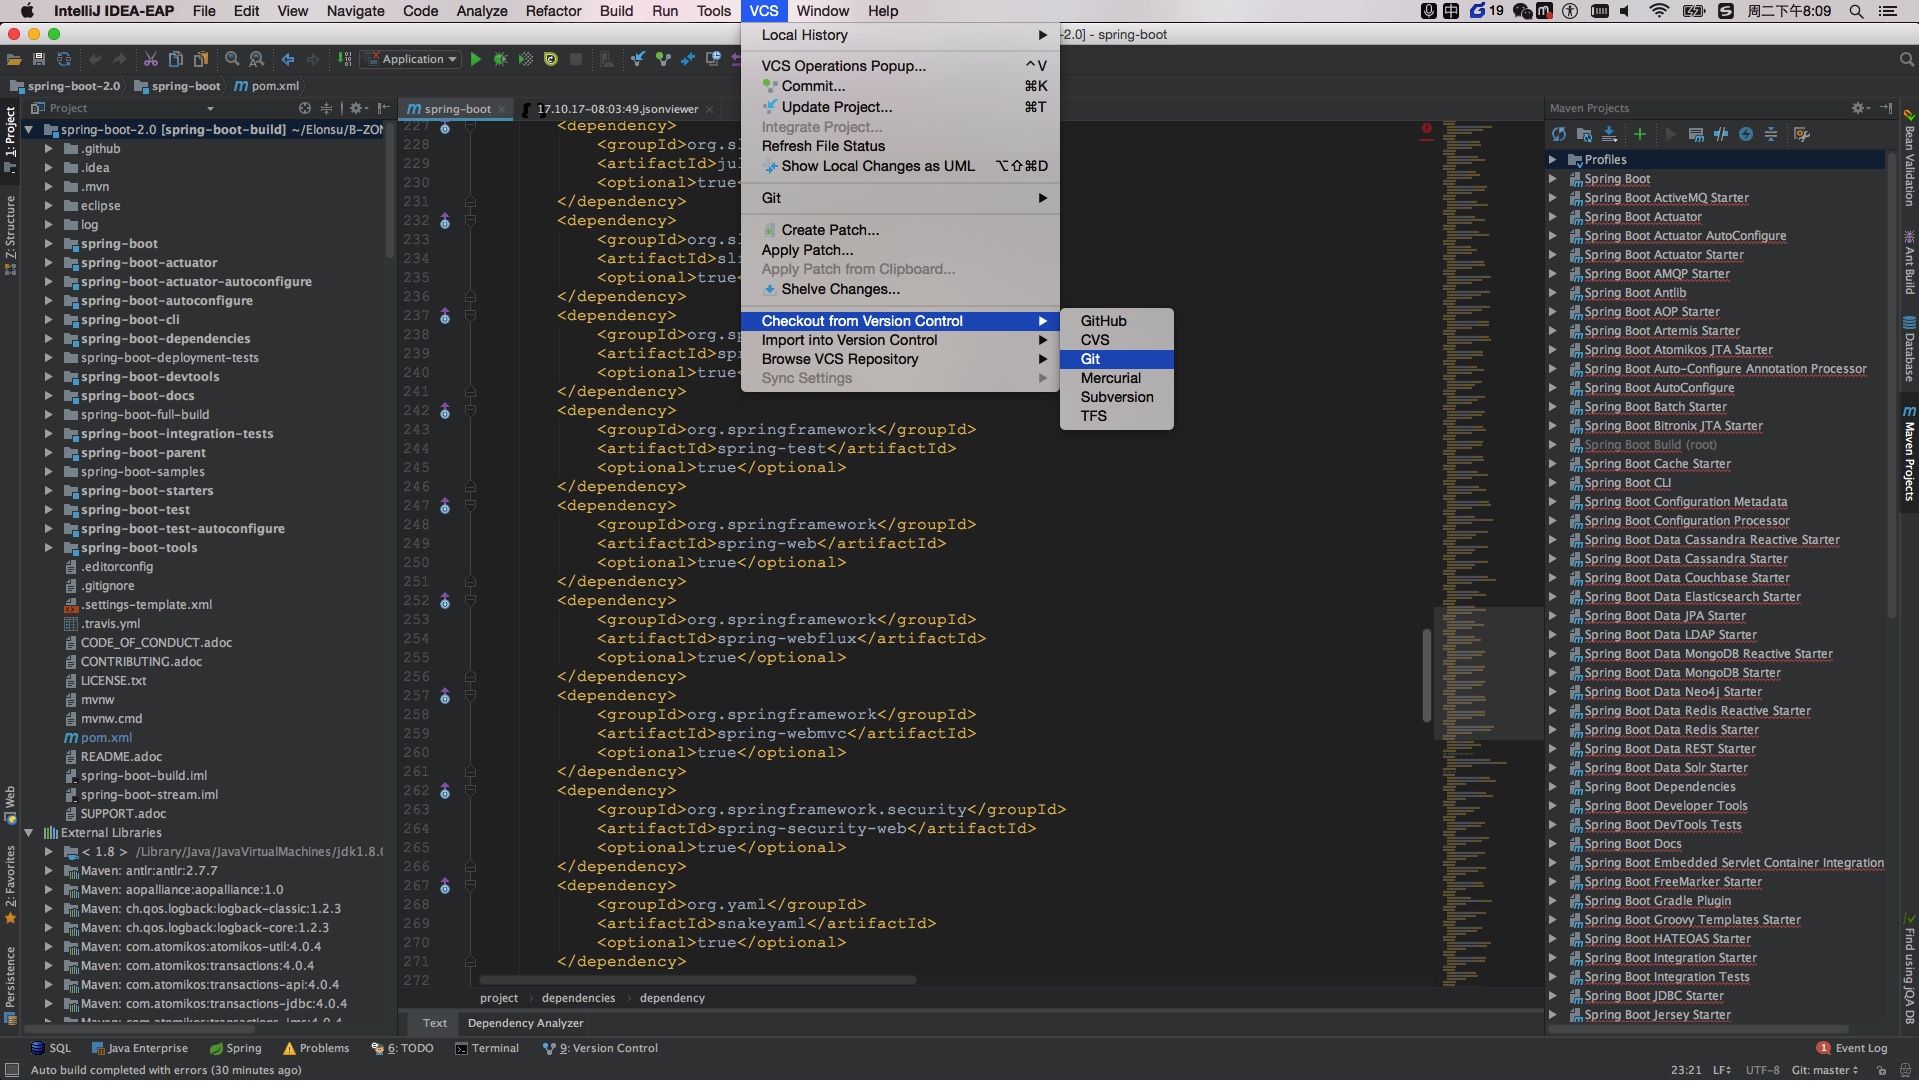This screenshot has height=1081, width=1919.
Task: Click the Synchronize toolbar icon
Action: click(x=64, y=59)
